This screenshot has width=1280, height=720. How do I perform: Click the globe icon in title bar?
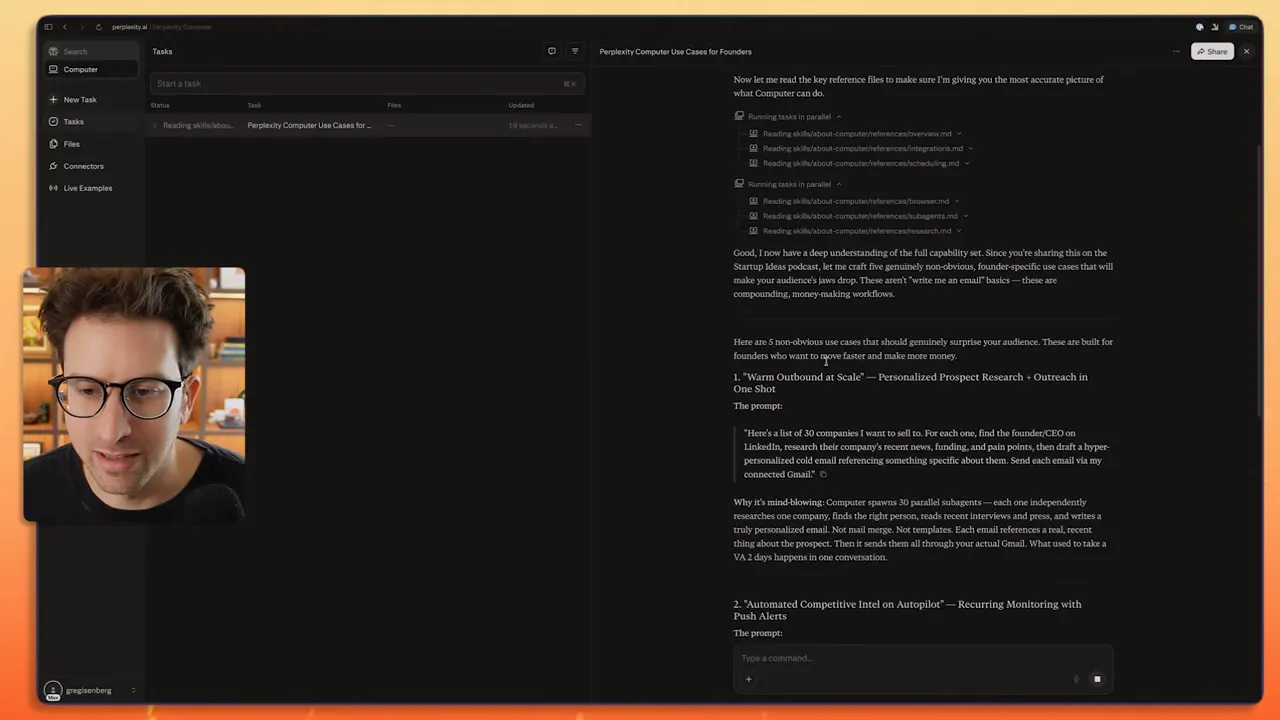[1200, 27]
